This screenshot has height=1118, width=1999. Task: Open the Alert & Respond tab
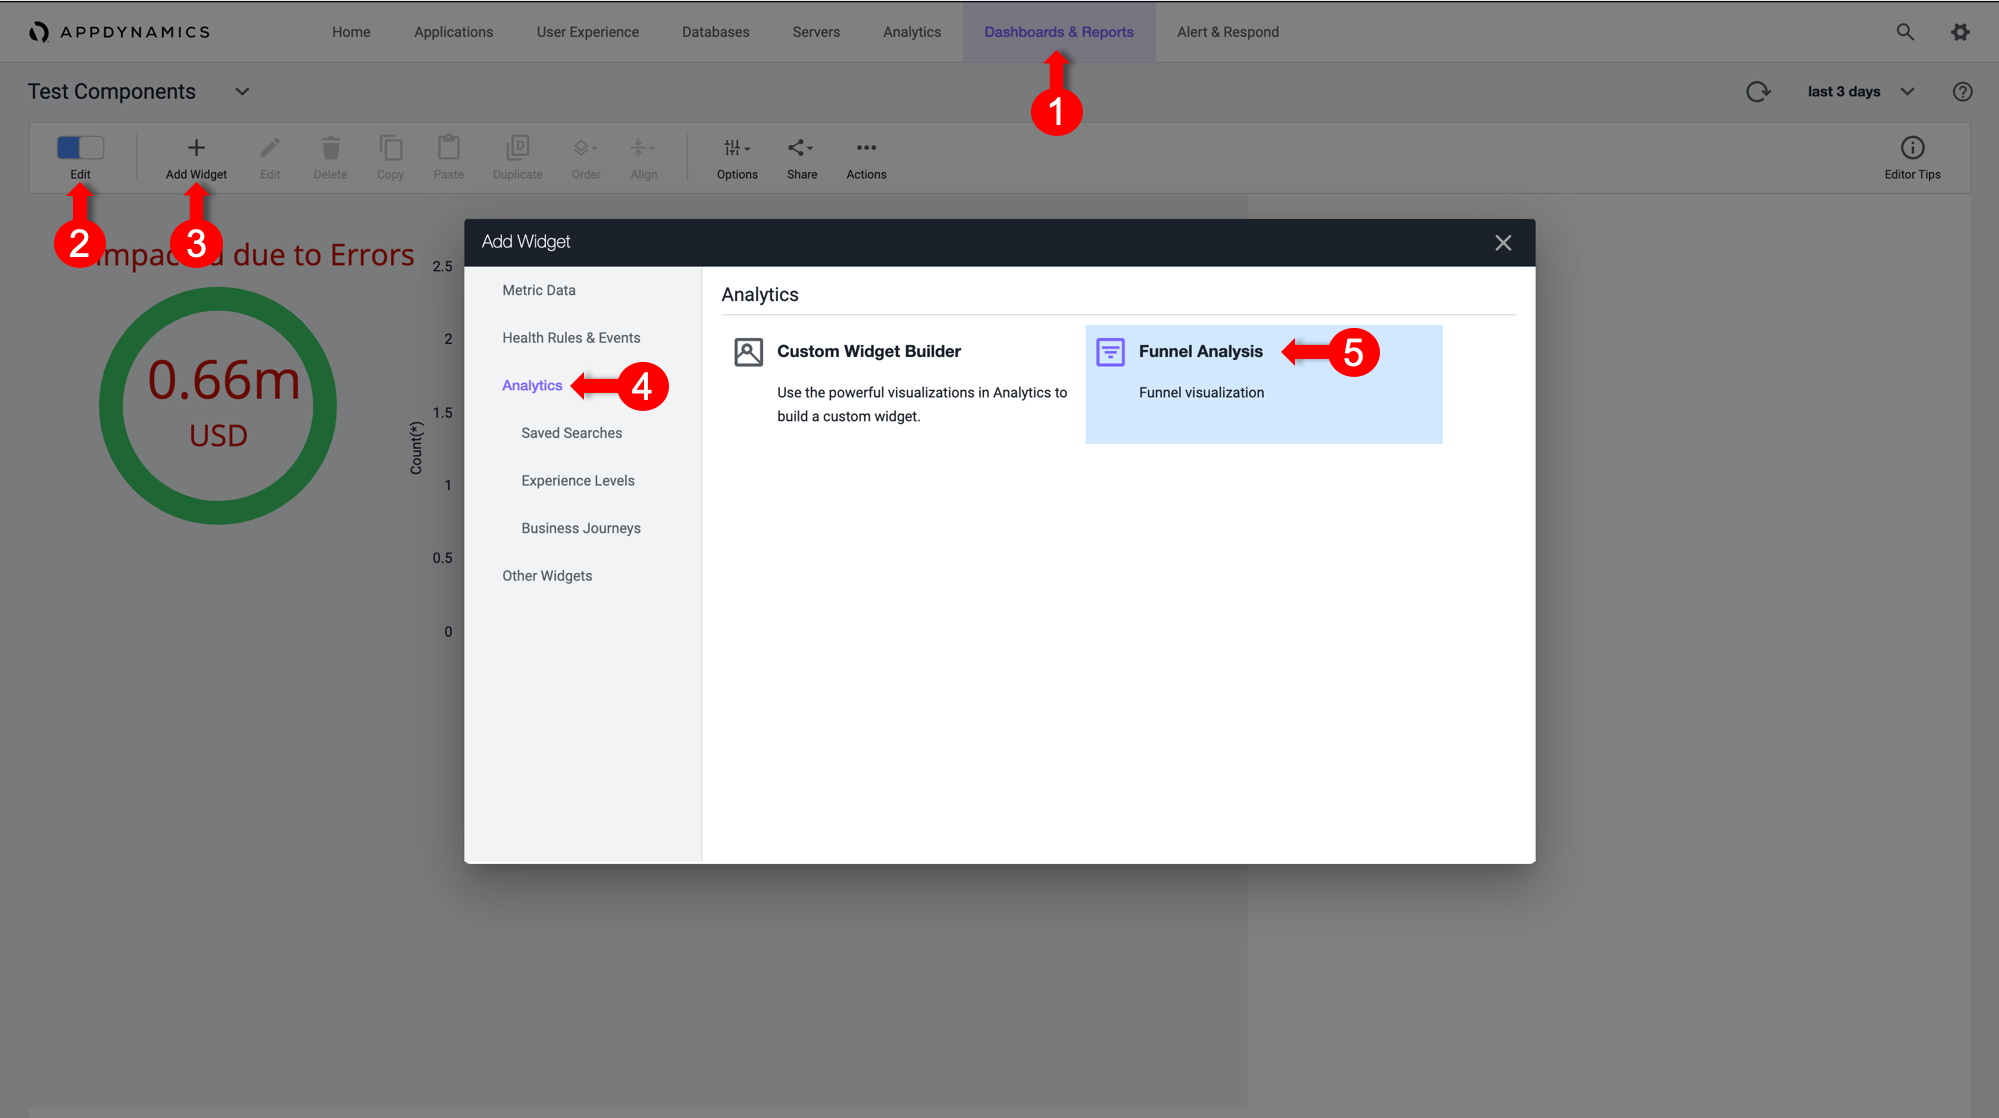1228,32
